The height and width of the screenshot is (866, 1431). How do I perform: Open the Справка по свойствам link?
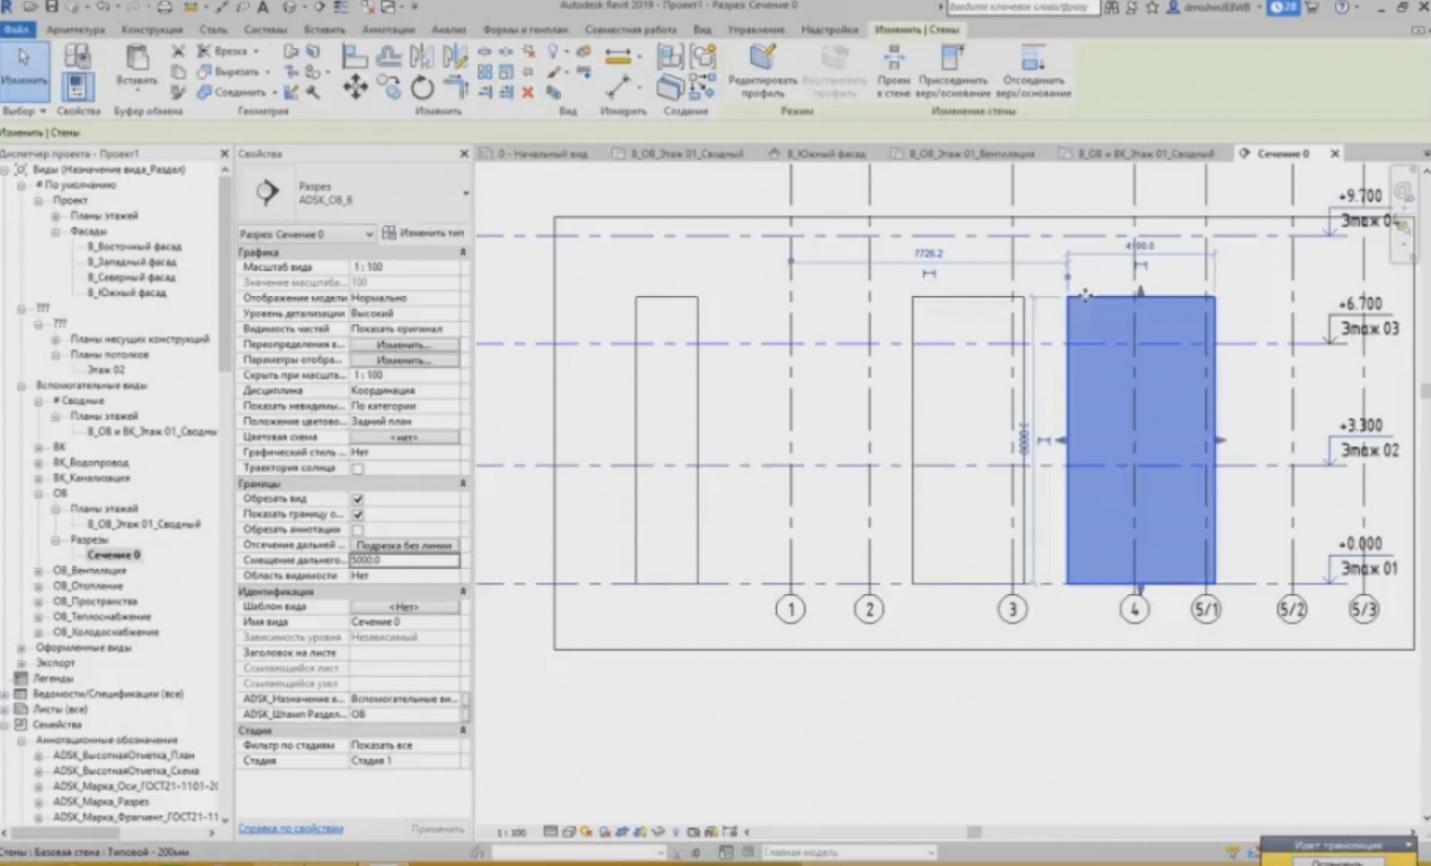point(290,829)
